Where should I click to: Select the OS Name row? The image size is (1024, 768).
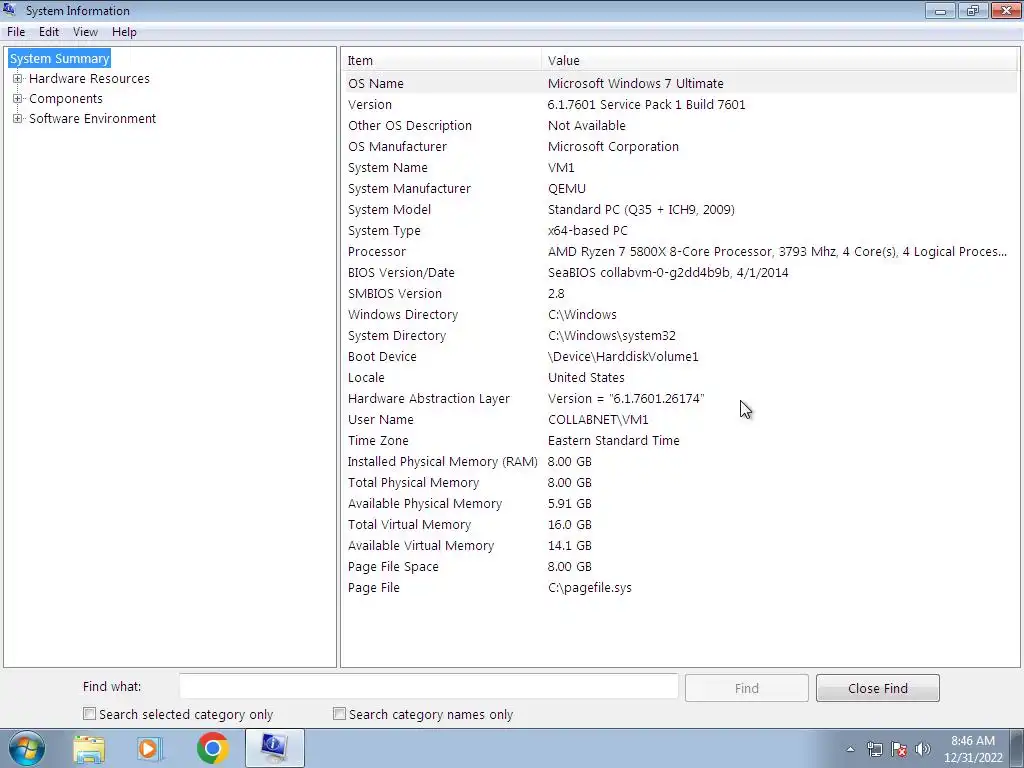click(x=680, y=84)
